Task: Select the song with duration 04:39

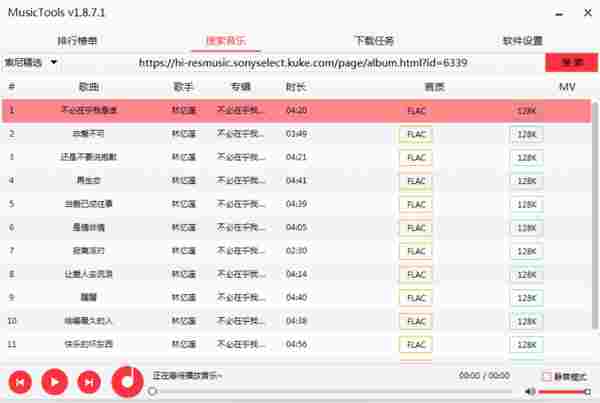Action: 297,204
